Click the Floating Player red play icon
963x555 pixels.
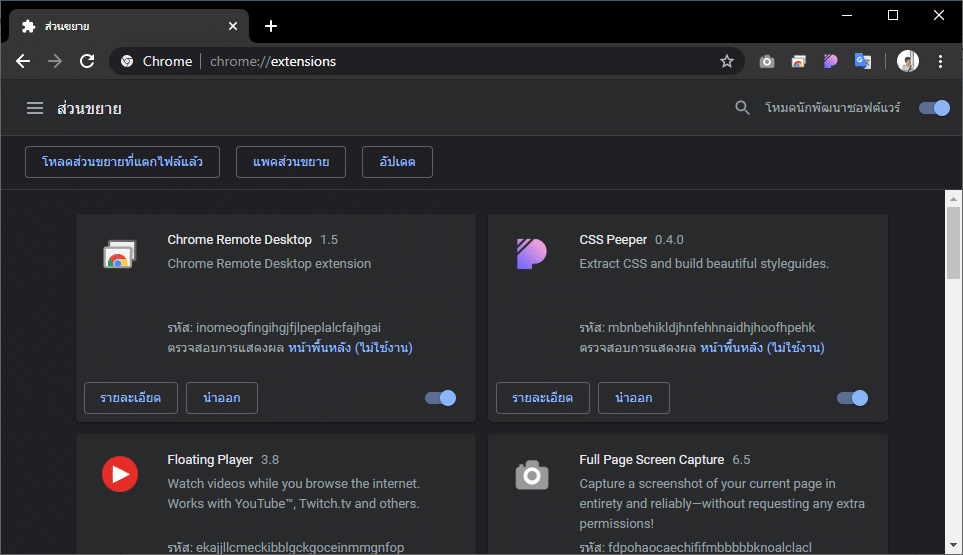point(120,474)
